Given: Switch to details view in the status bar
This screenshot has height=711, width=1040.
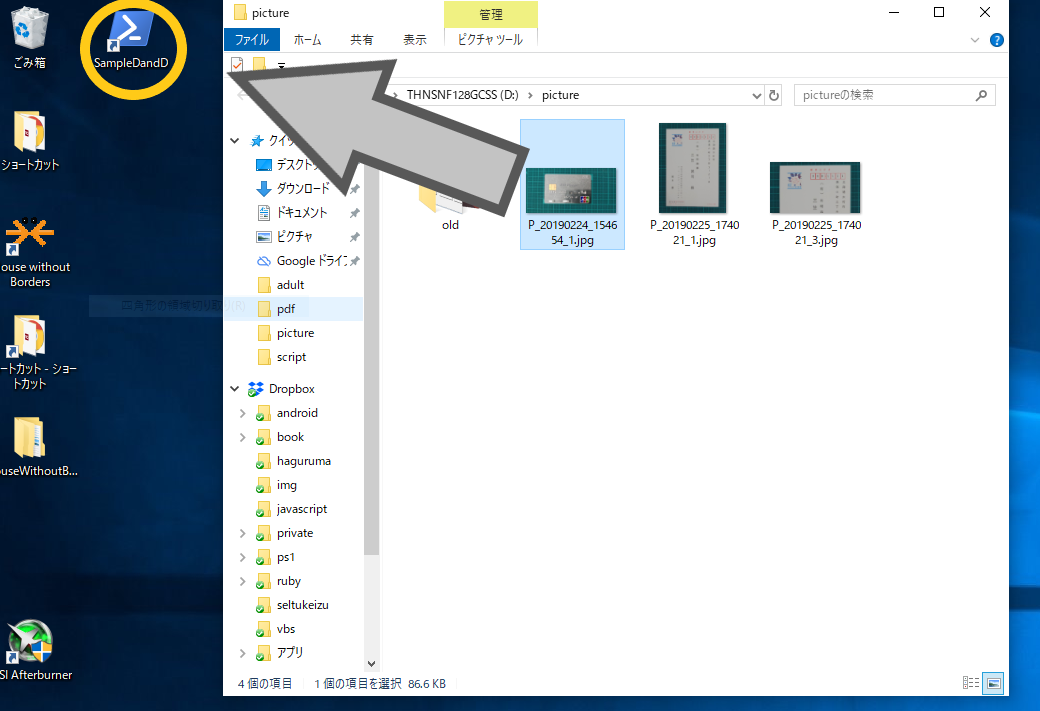Looking at the screenshot, I should [971, 683].
